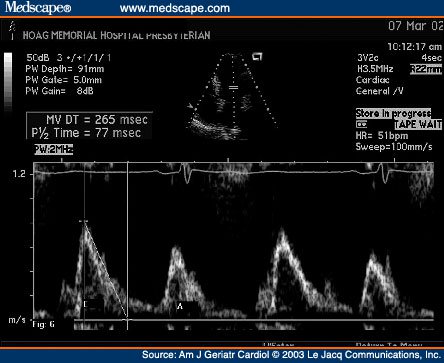Click the grayscale gain bar
This screenshot has width=444, height=363.
click(8, 82)
